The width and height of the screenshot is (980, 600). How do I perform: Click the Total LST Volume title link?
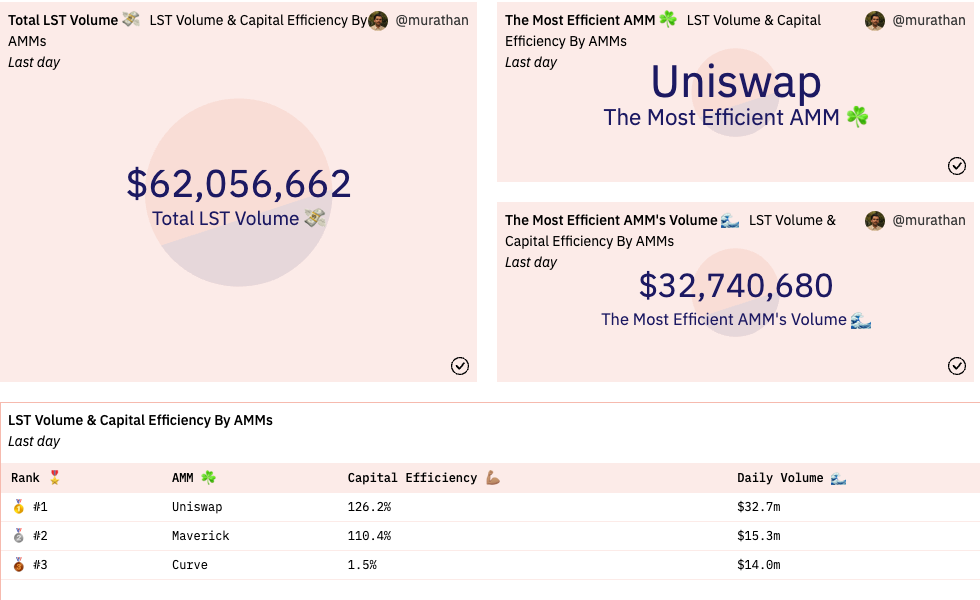(63, 20)
